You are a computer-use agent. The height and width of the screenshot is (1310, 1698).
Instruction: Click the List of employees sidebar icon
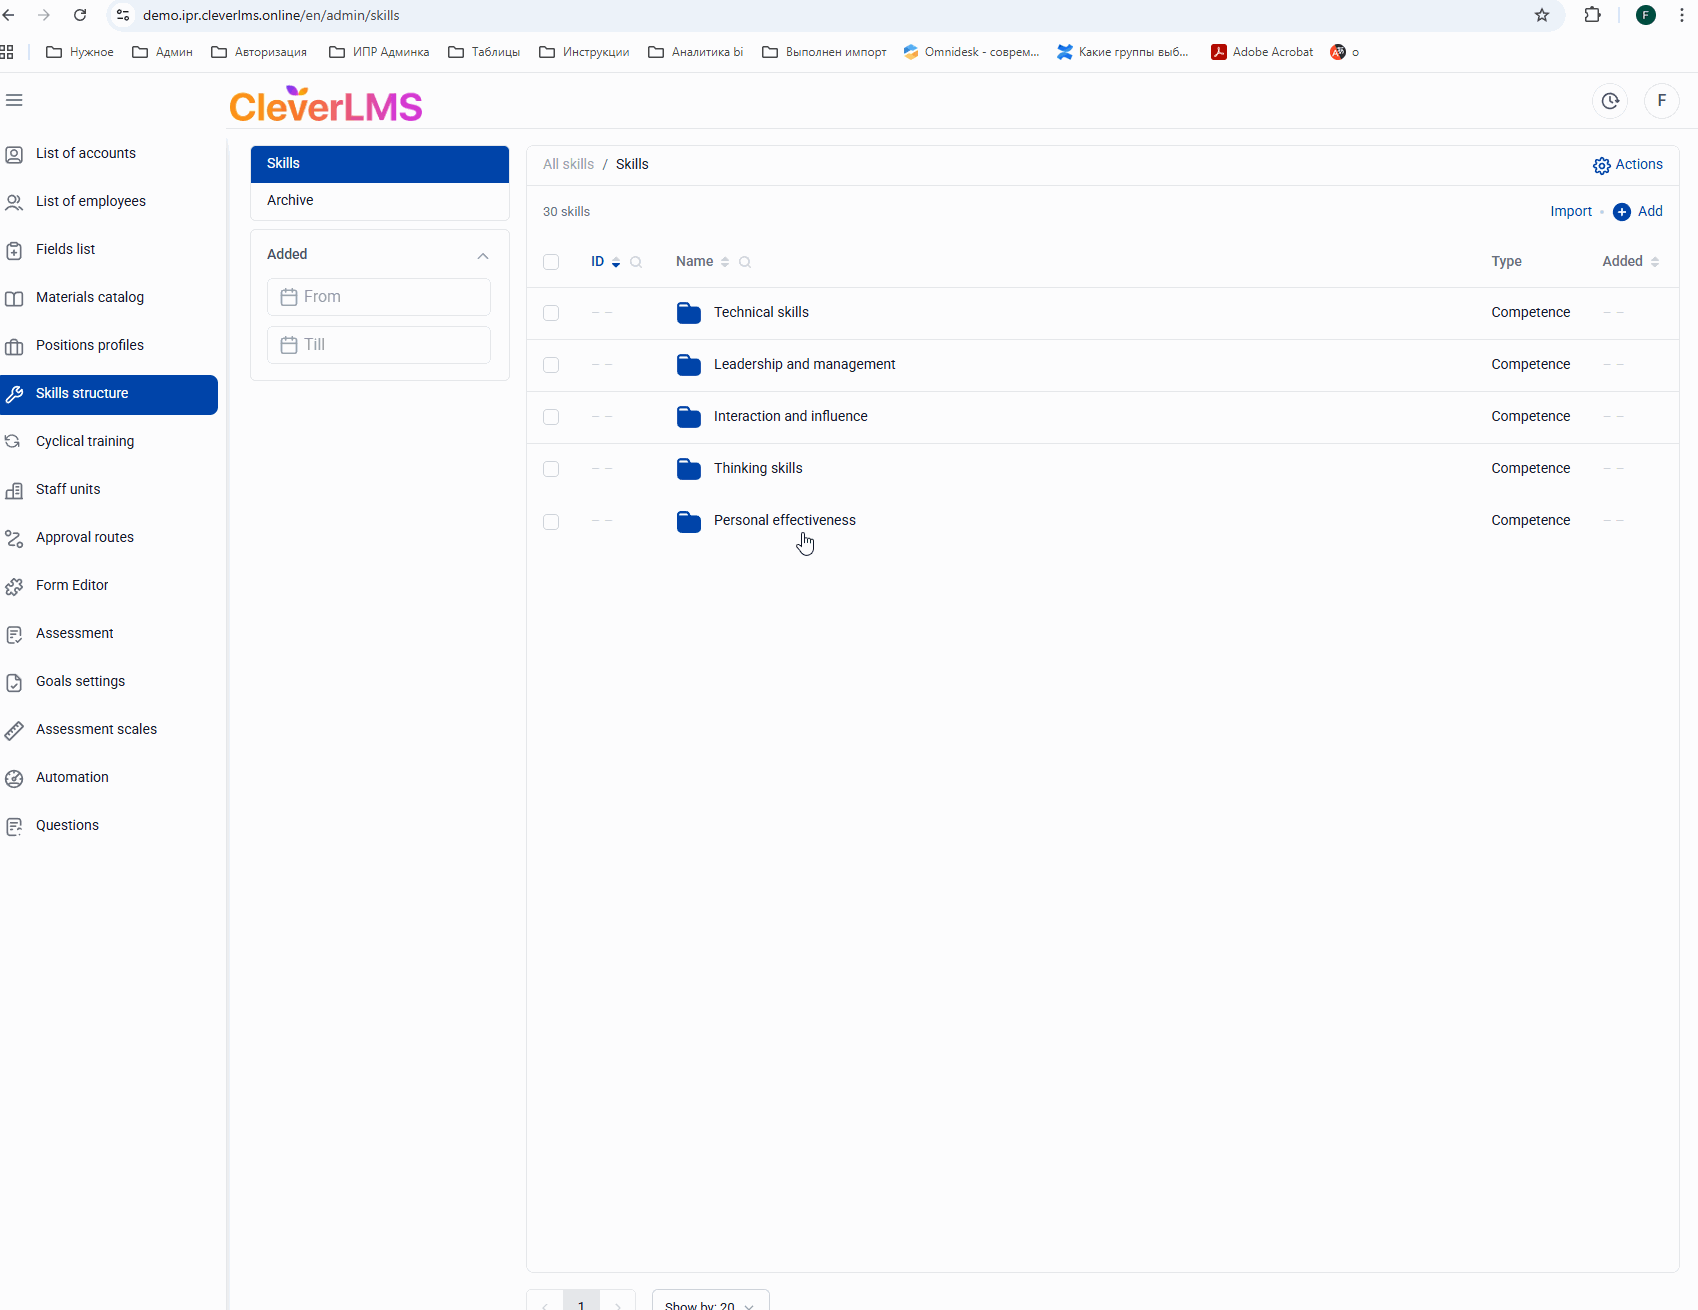[14, 202]
